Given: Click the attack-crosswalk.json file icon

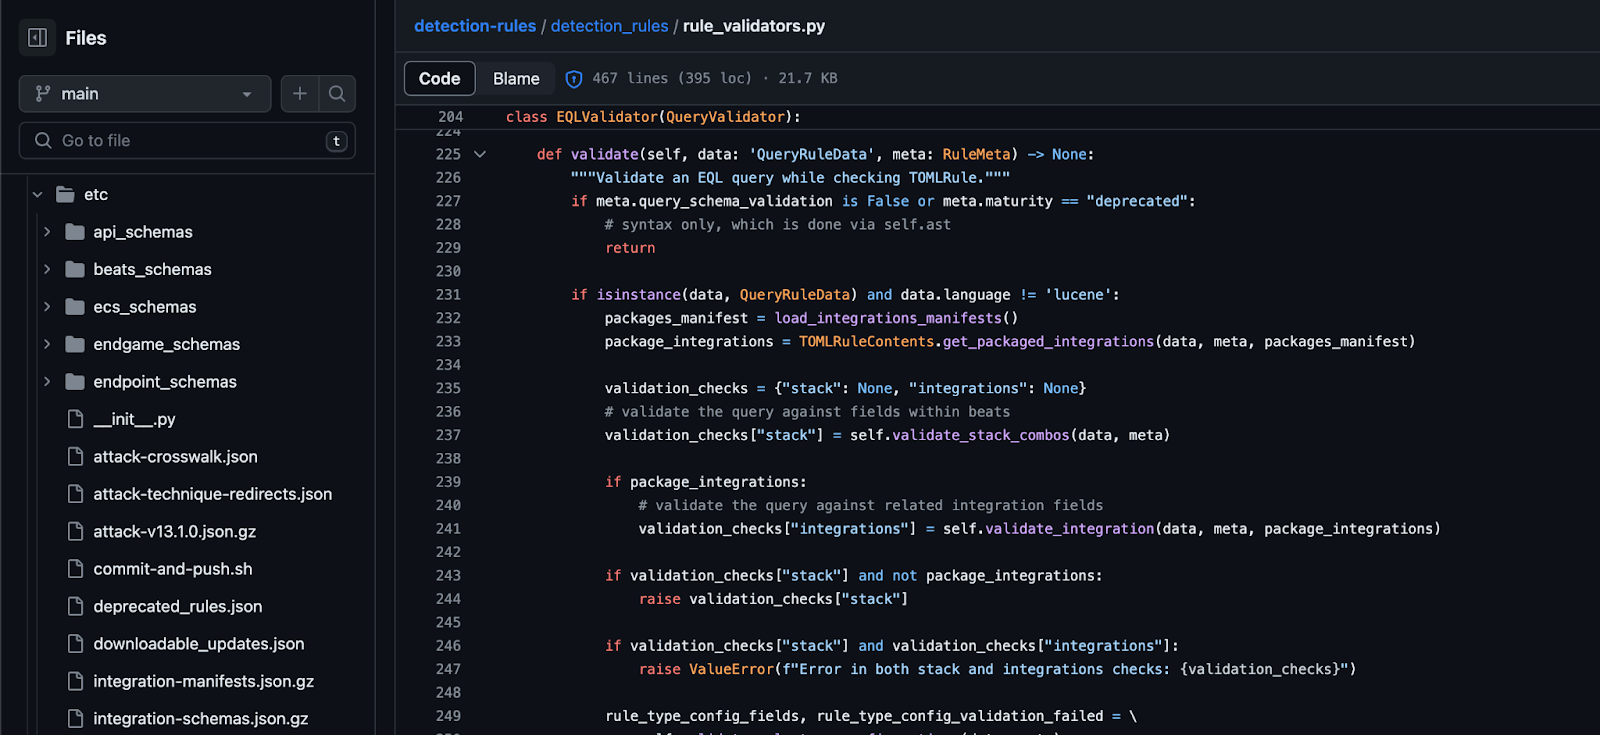Looking at the screenshot, I should (x=75, y=457).
